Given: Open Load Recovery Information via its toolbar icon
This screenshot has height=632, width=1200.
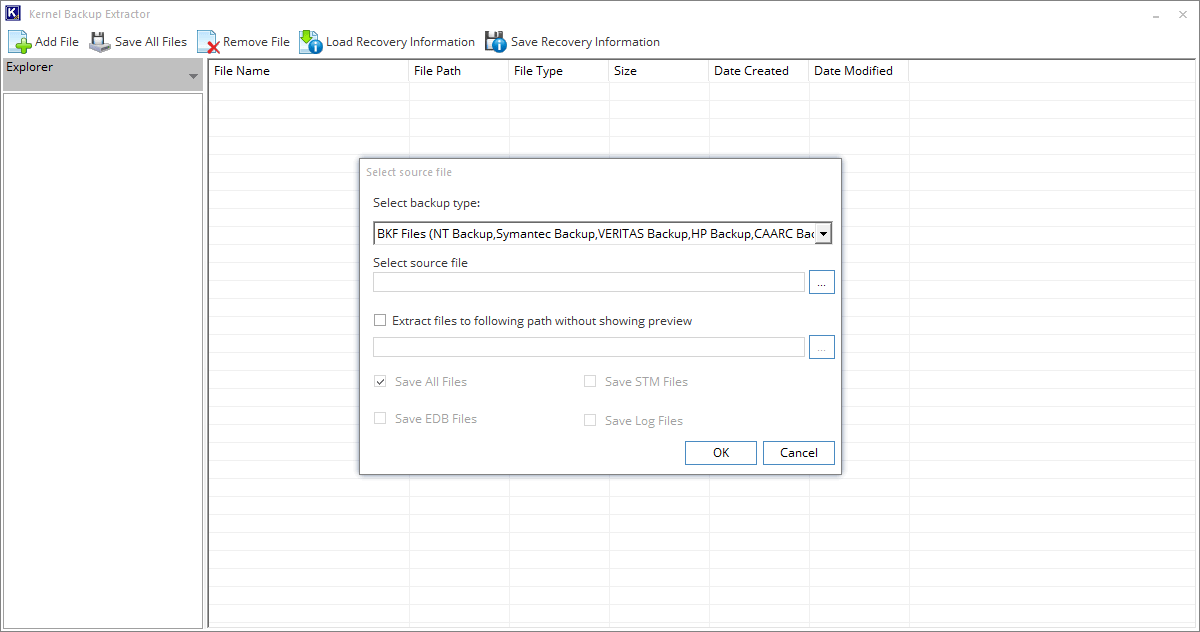Looking at the screenshot, I should [x=310, y=41].
